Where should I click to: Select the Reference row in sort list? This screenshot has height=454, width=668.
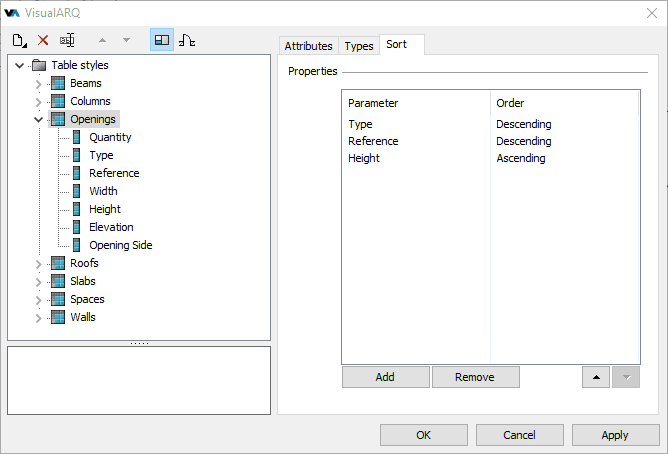tap(491, 141)
